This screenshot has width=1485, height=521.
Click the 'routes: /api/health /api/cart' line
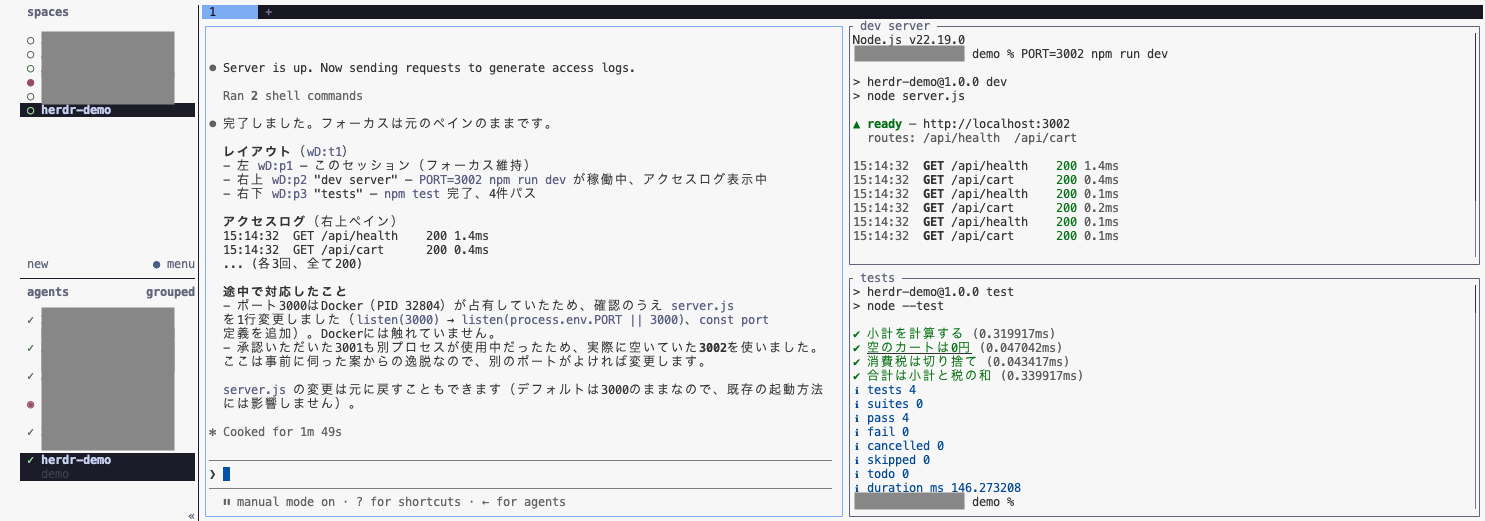point(972,138)
